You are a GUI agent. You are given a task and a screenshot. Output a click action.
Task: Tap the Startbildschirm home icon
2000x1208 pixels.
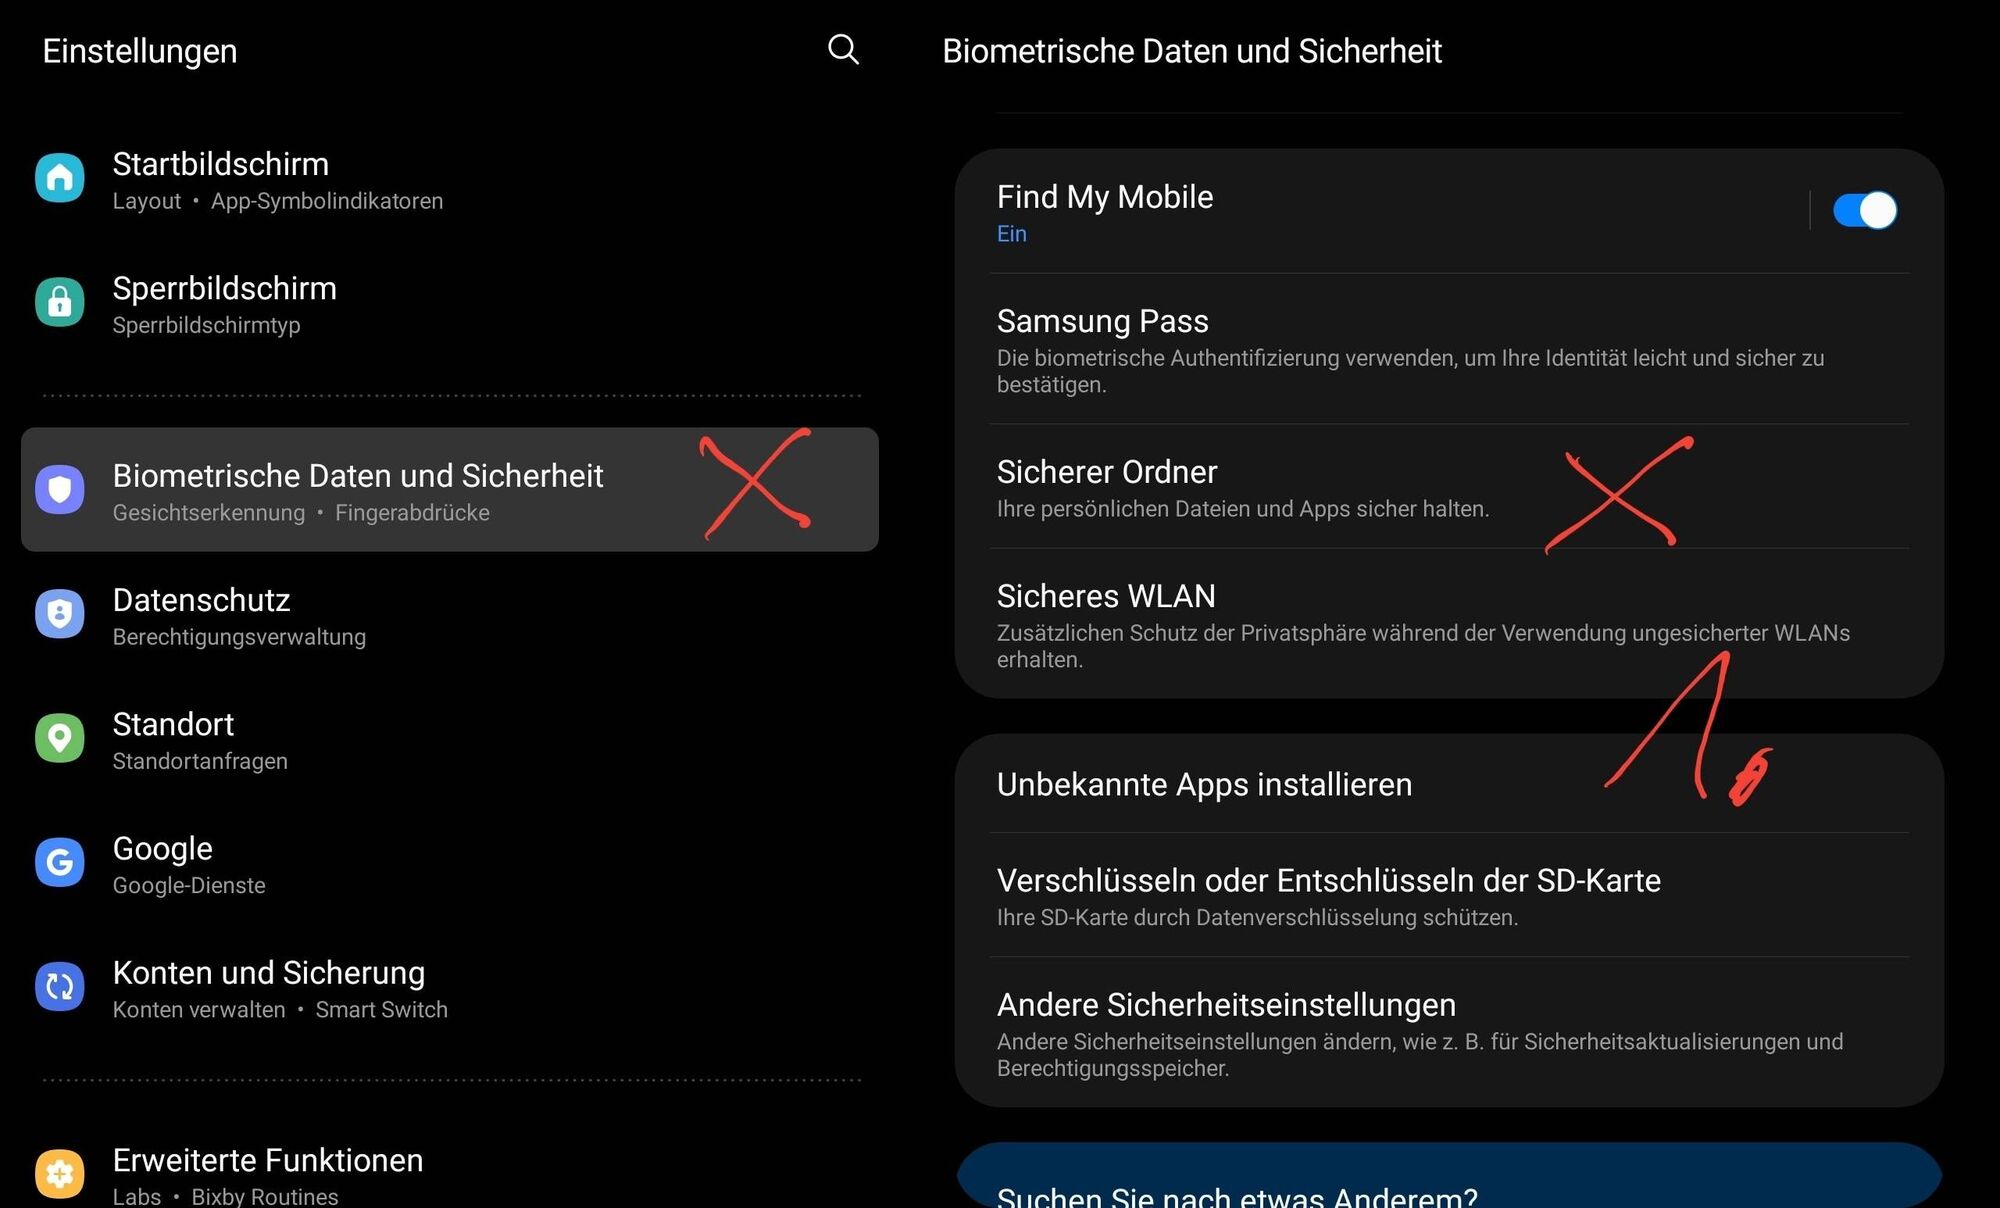pyautogui.click(x=60, y=178)
